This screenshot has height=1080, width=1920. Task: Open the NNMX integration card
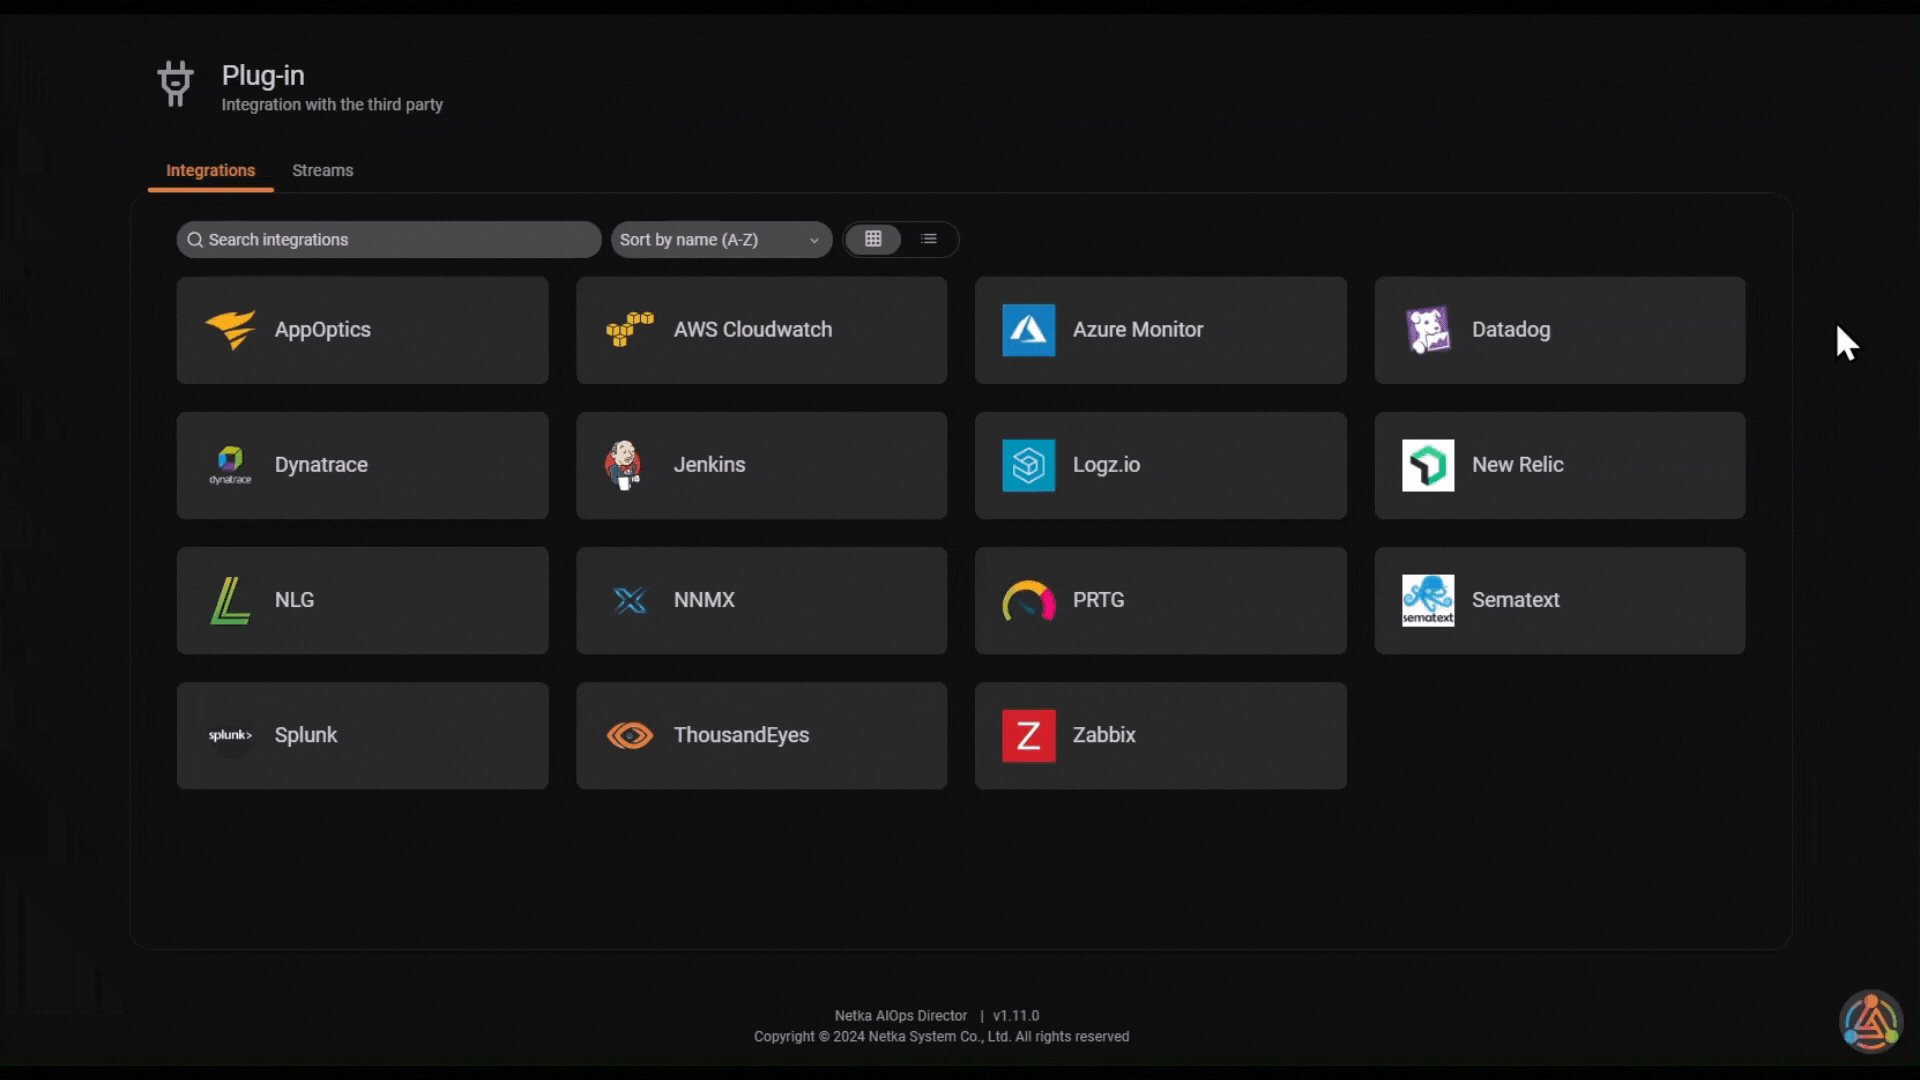[x=761, y=600]
